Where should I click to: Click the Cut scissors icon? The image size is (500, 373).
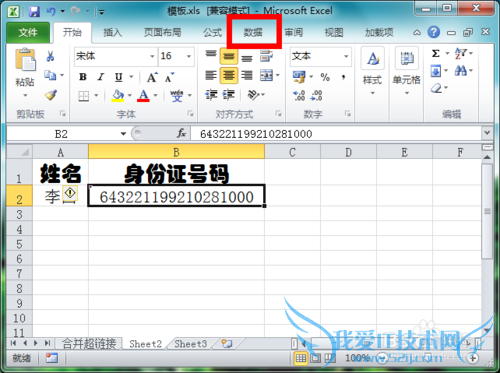click(50, 56)
